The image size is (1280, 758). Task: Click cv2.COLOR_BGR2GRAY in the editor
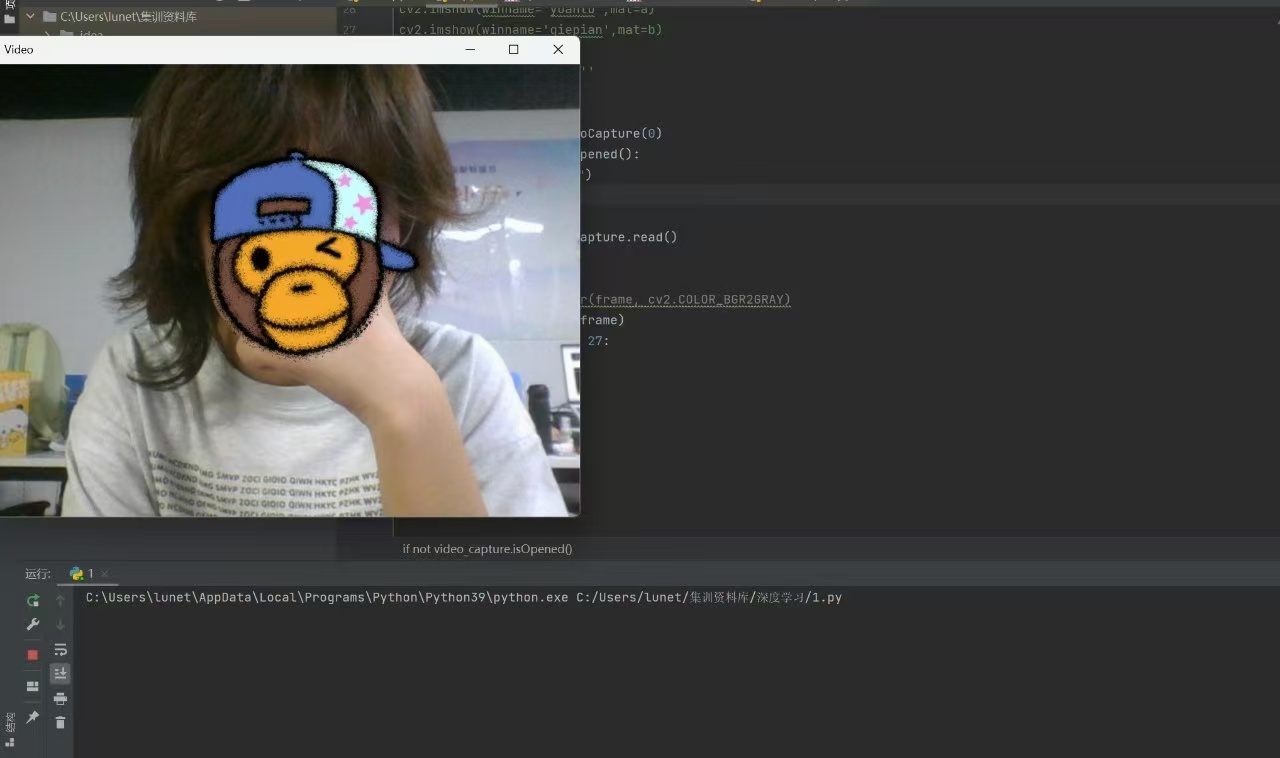tap(719, 299)
